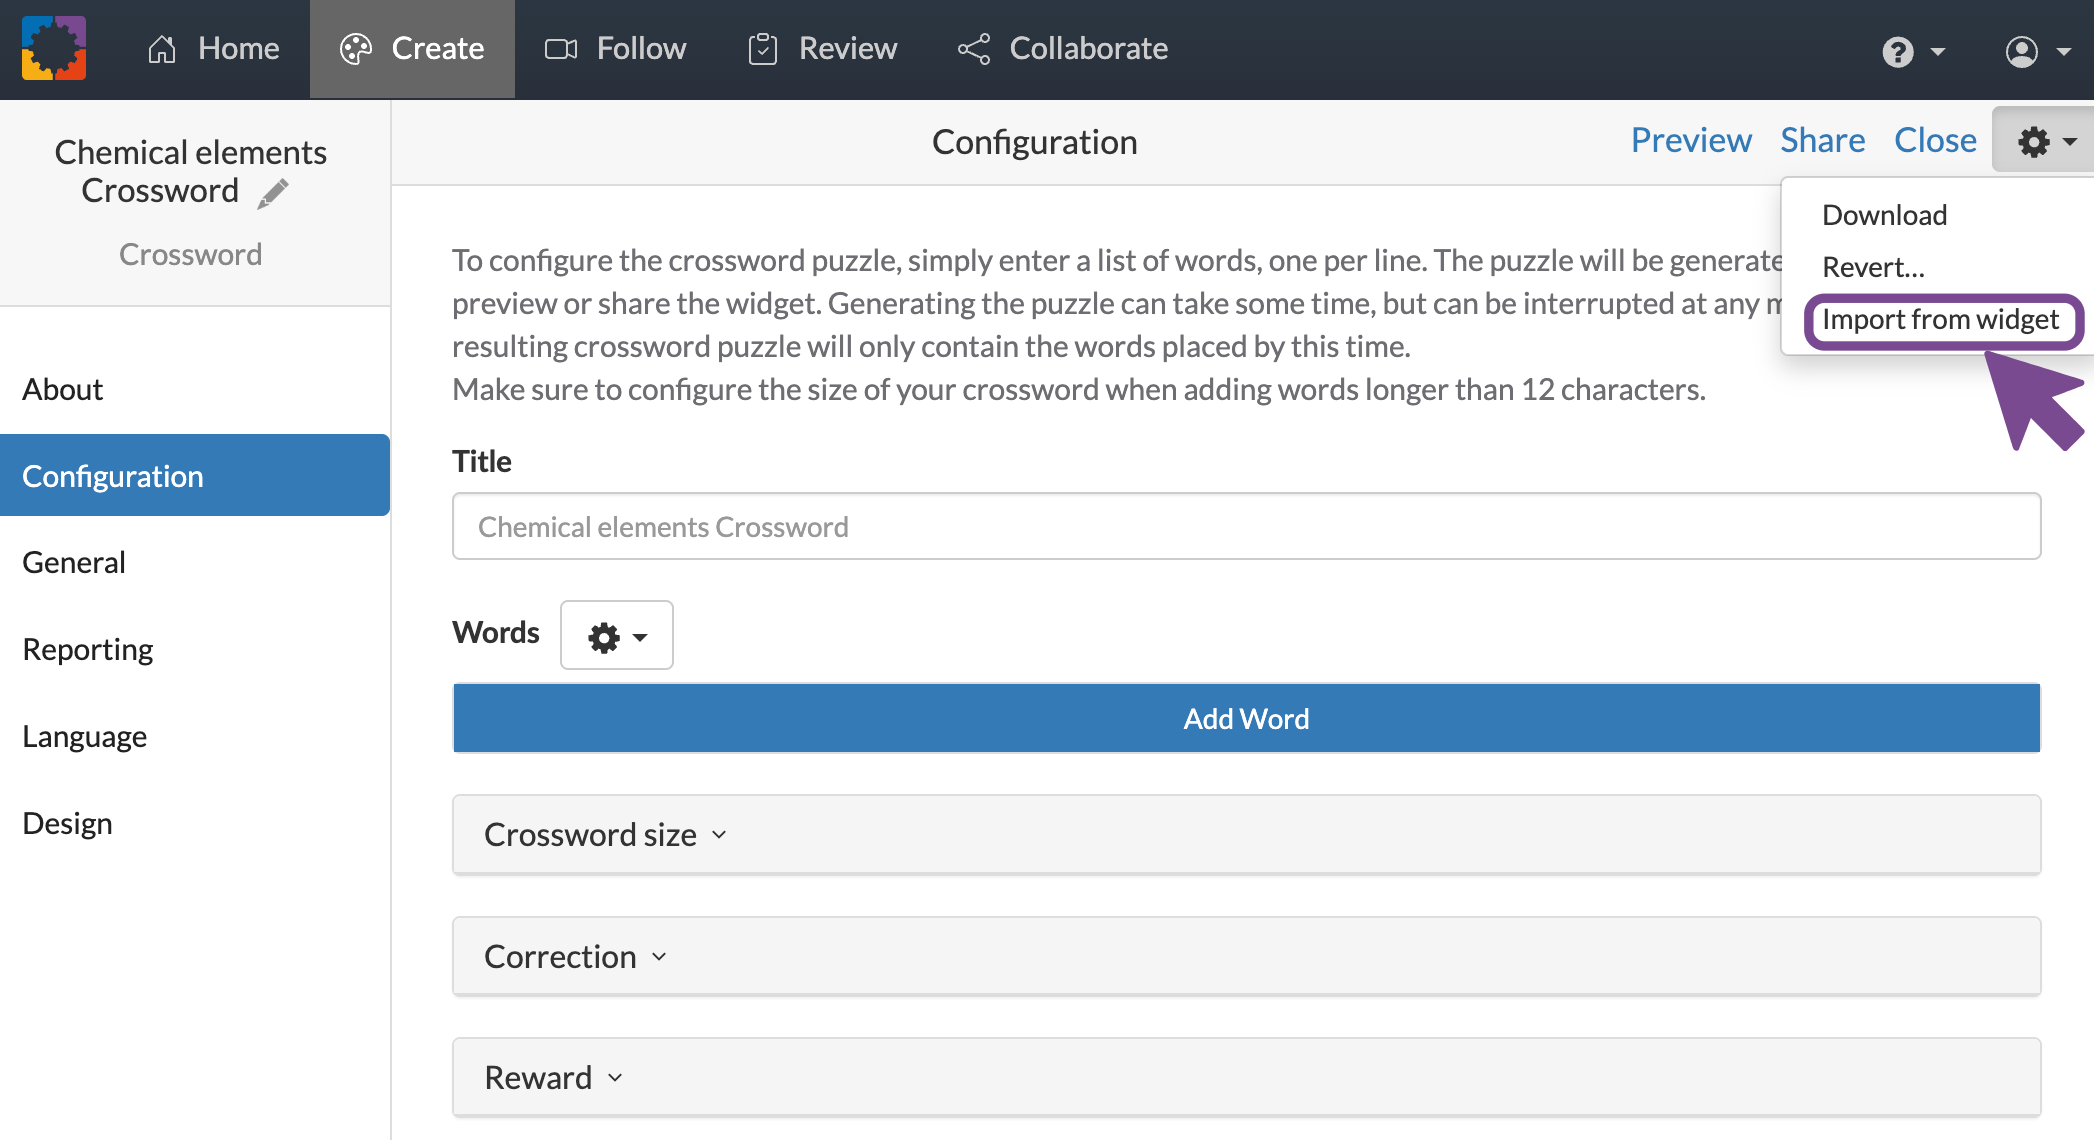This screenshot has width=2094, height=1140.
Task: Switch to the Reporting section
Action: coord(87,649)
